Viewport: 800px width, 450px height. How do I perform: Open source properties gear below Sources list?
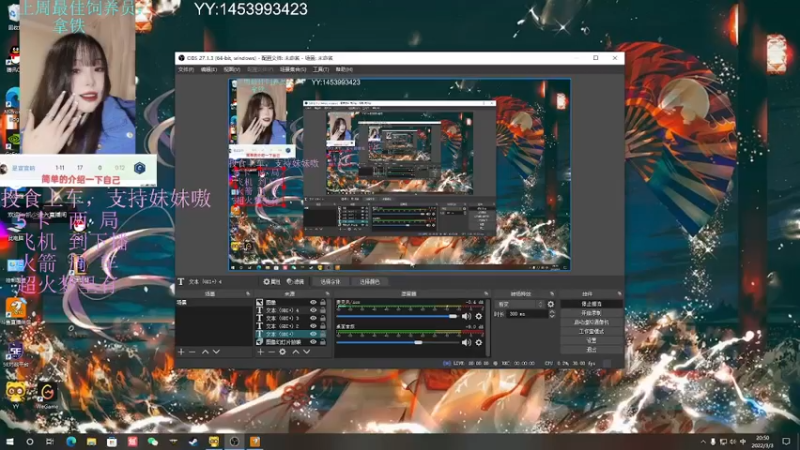[283, 352]
